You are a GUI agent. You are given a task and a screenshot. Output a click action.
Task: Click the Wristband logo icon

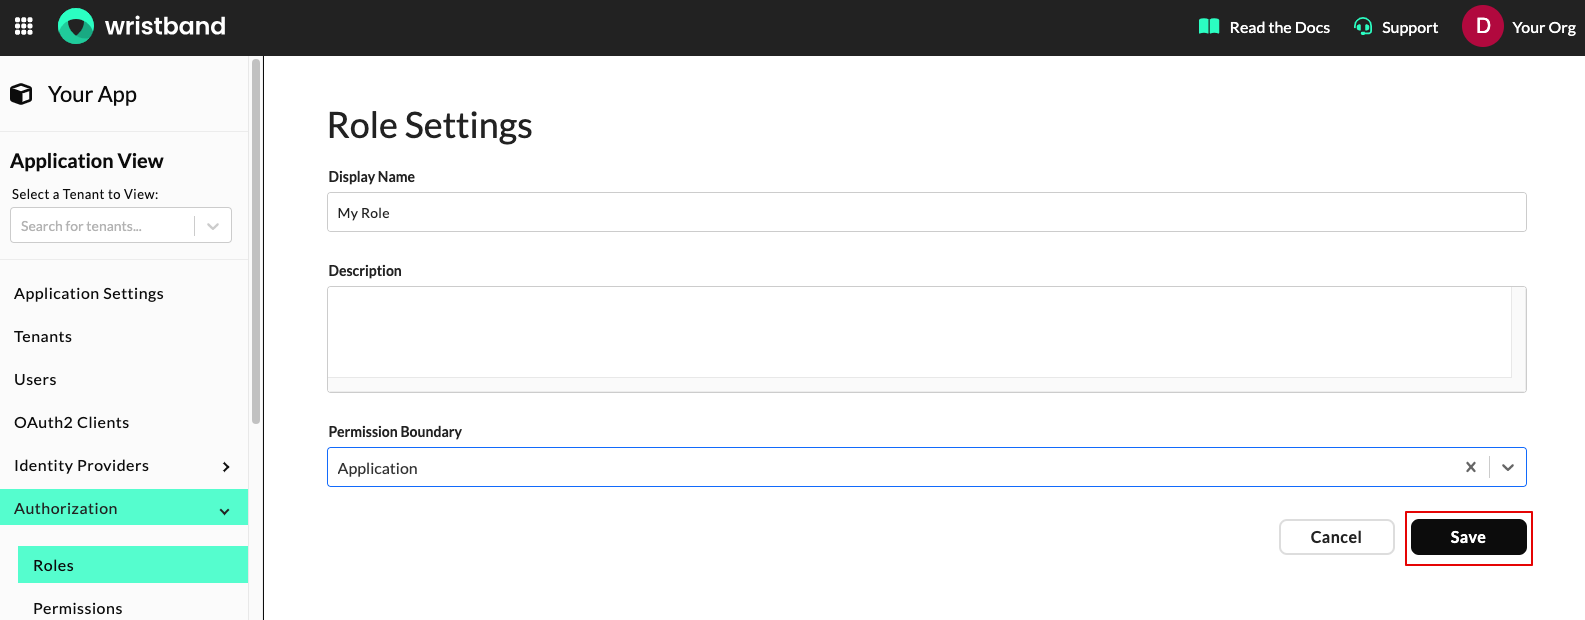coord(76,27)
